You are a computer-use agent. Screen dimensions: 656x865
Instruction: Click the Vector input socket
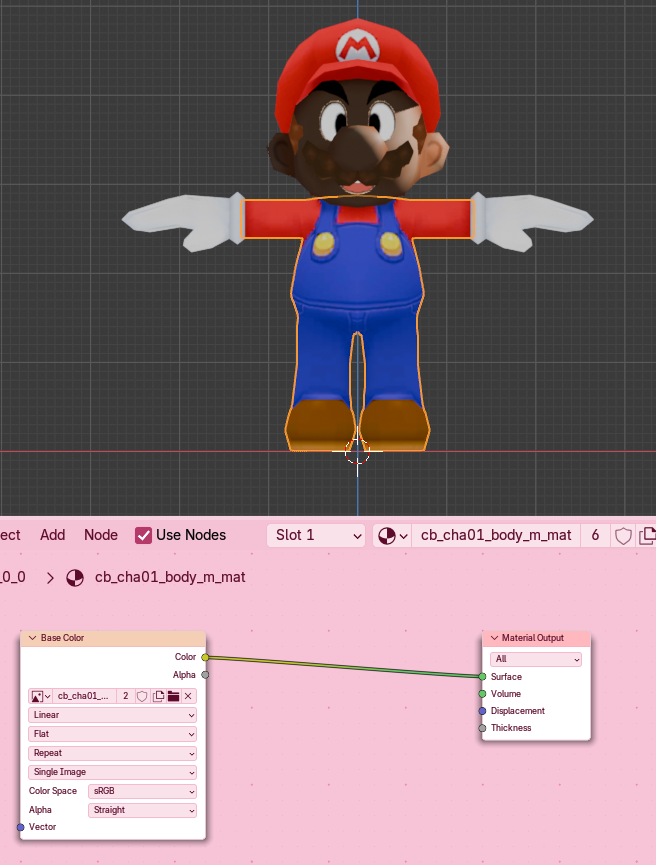[x=21, y=827]
